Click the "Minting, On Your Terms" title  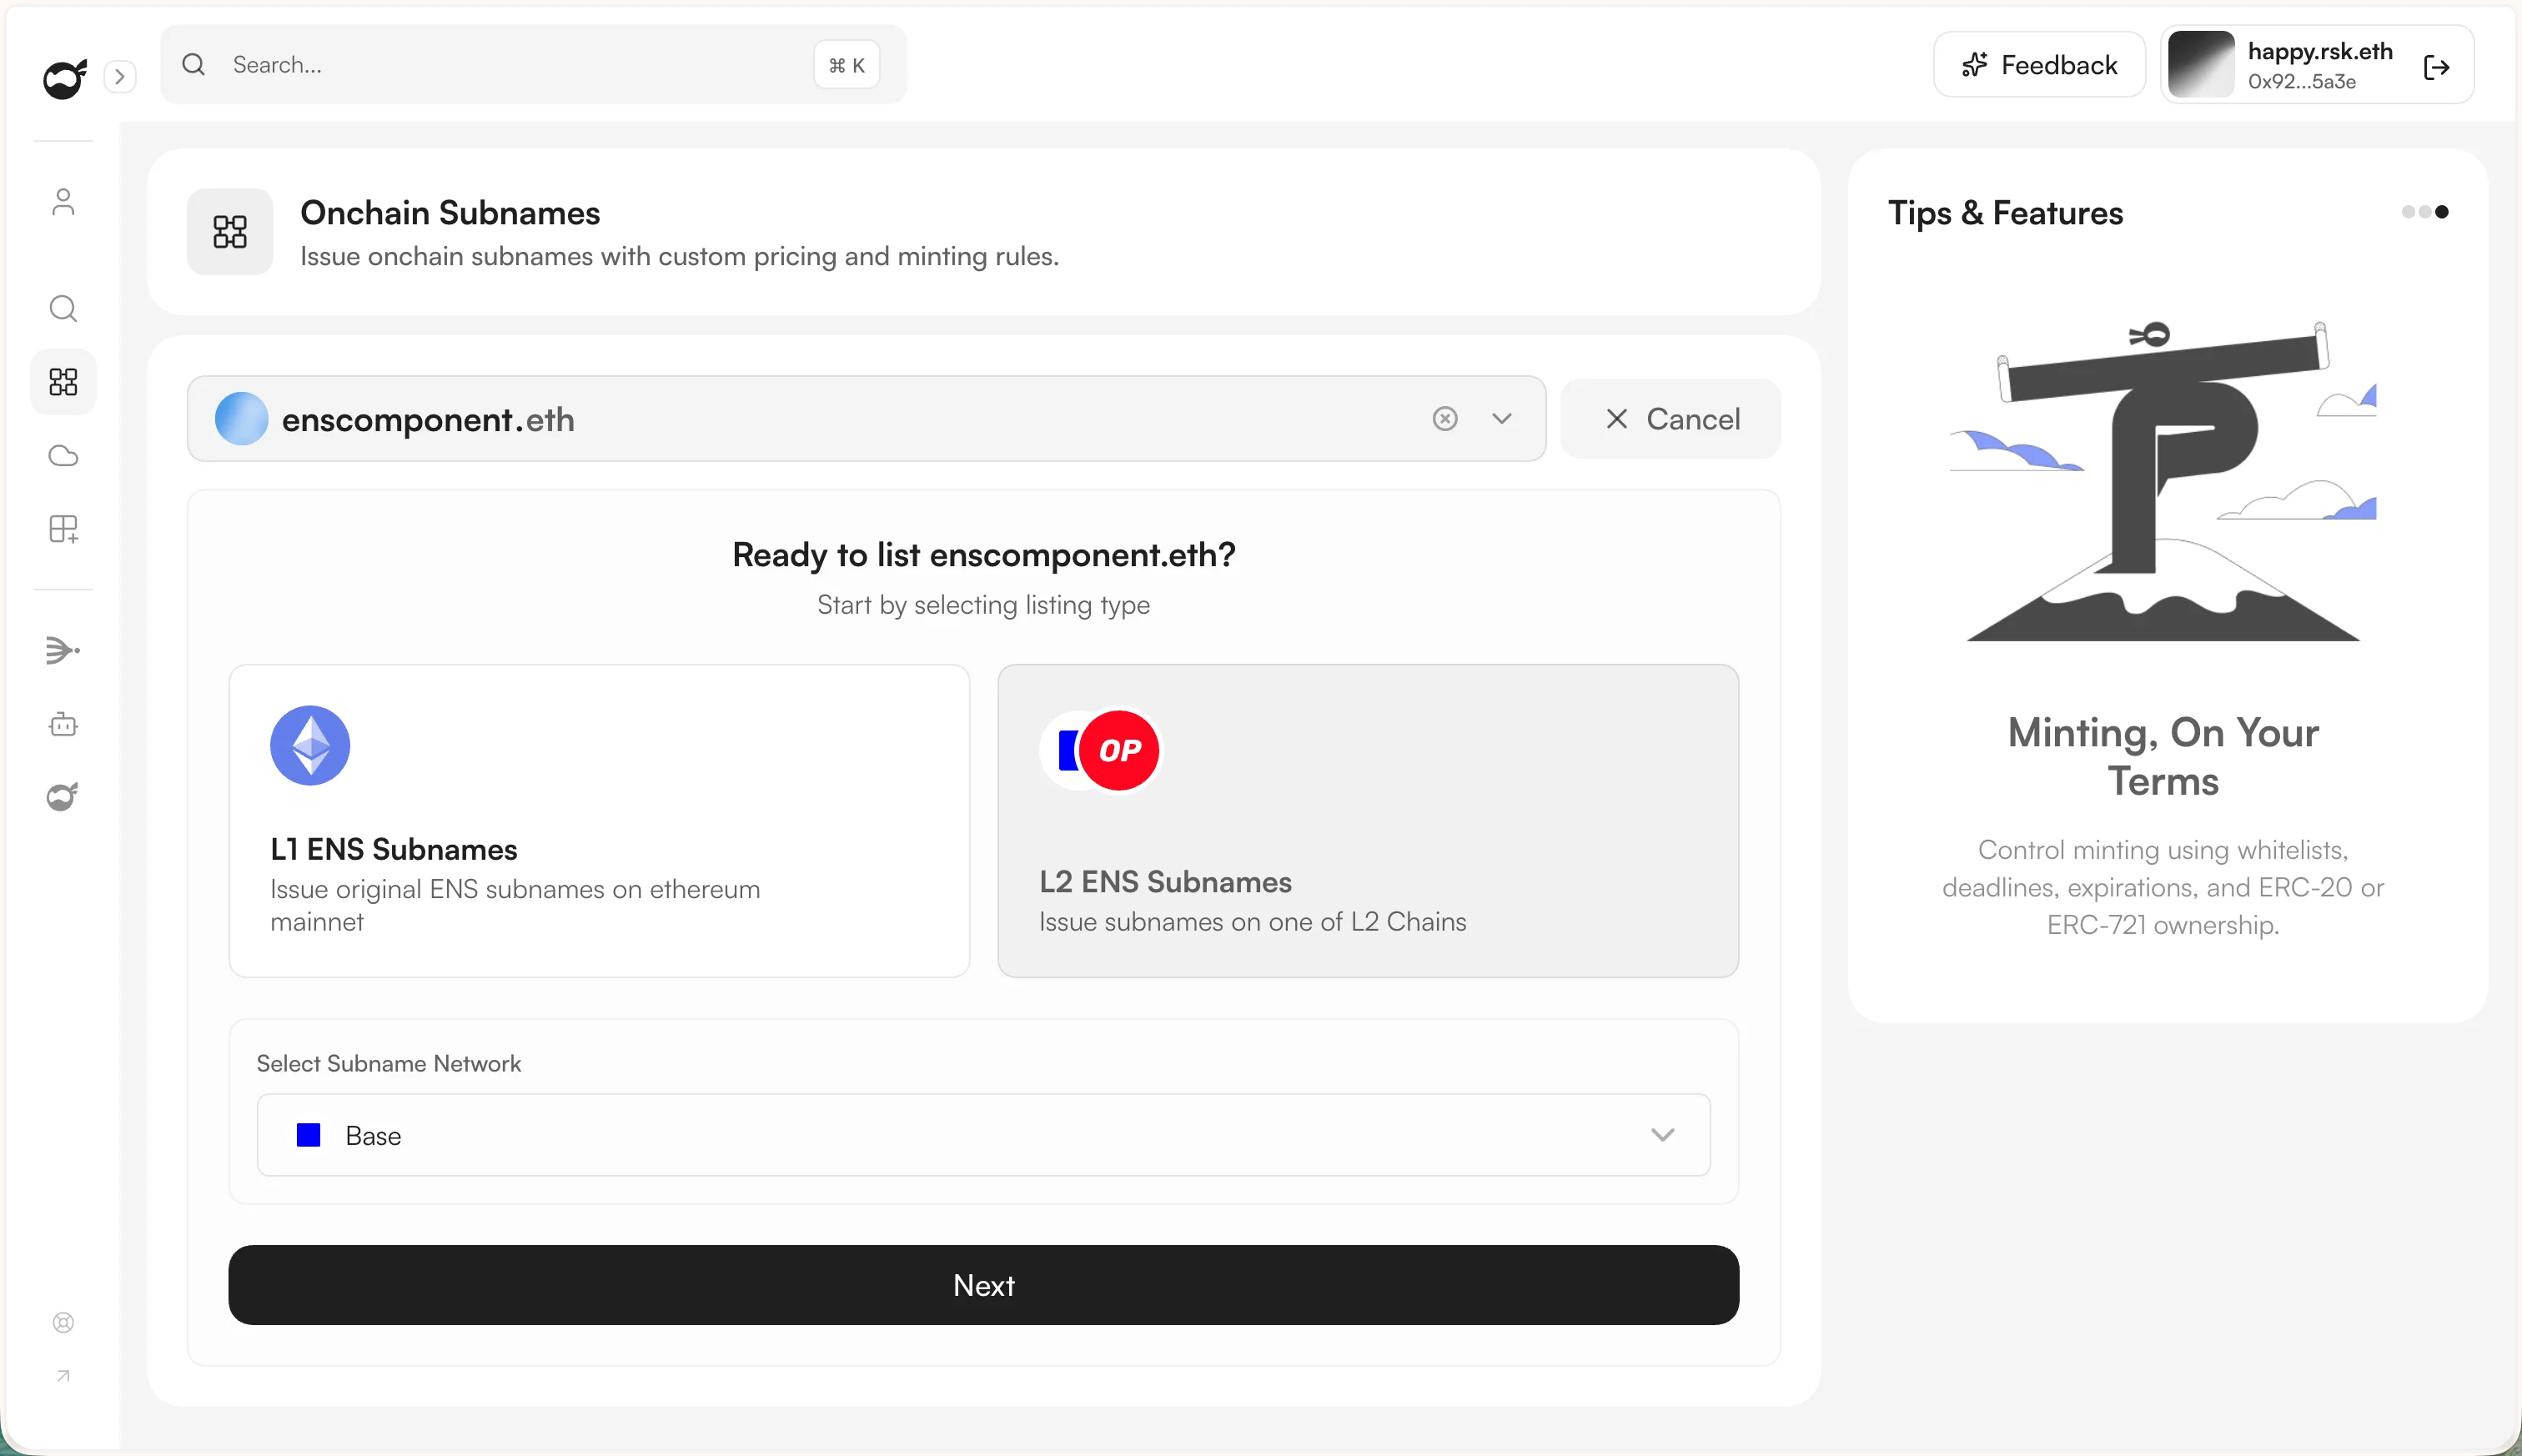[x=2163, y=756]
